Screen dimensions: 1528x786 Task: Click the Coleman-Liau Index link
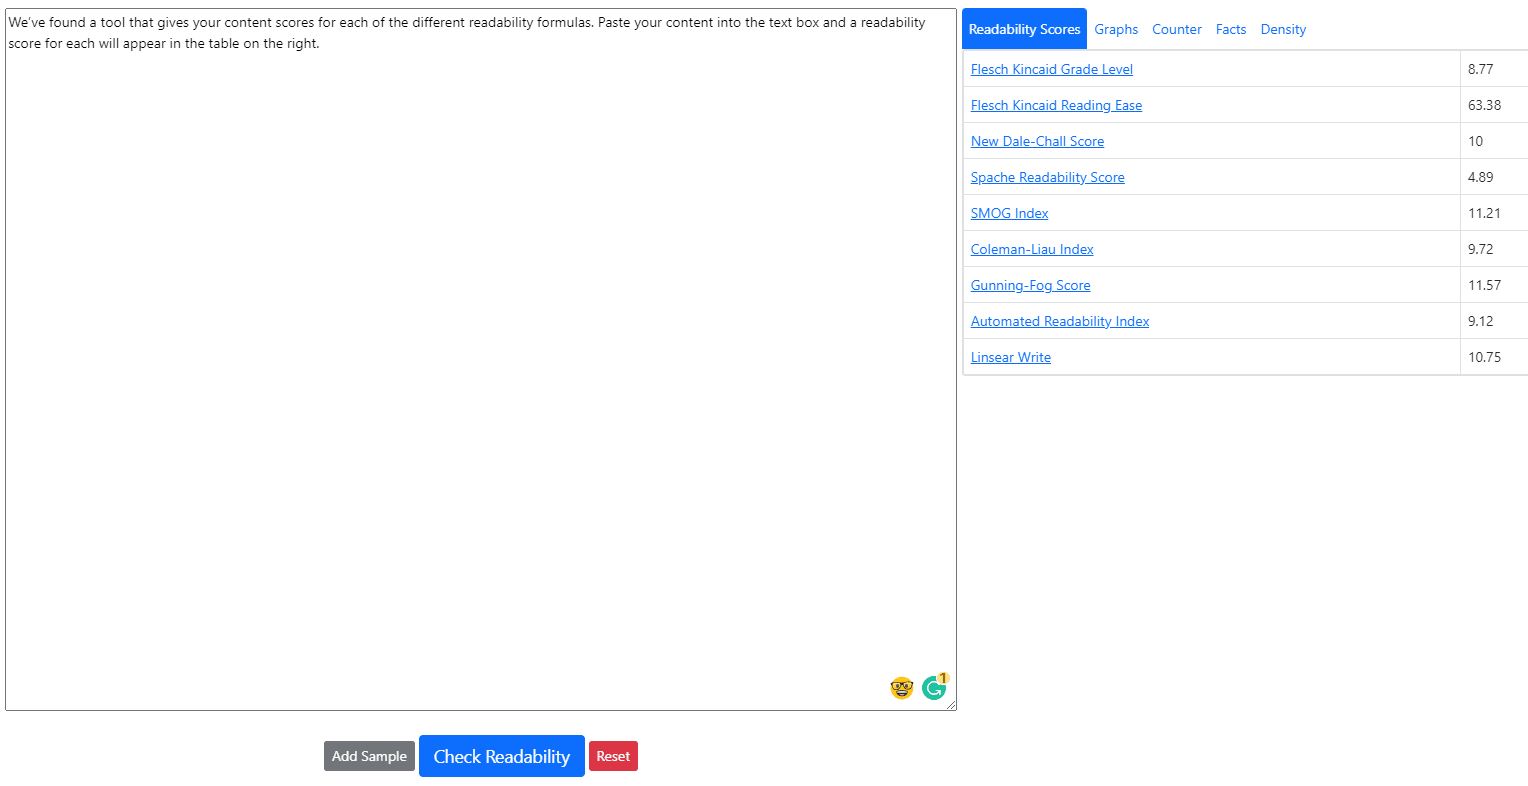click(x=1032, y=249)
